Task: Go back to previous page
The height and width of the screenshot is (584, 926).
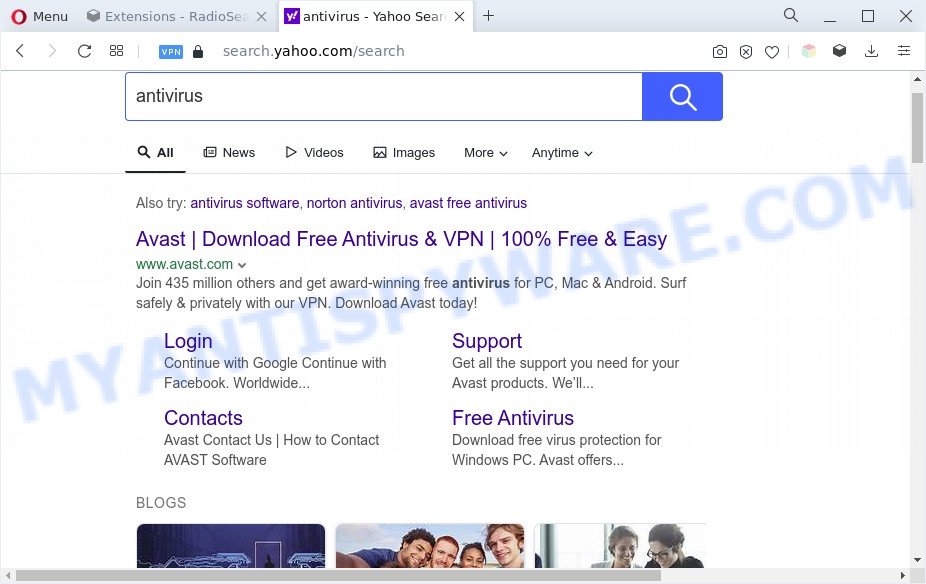Action: (20, 51)
